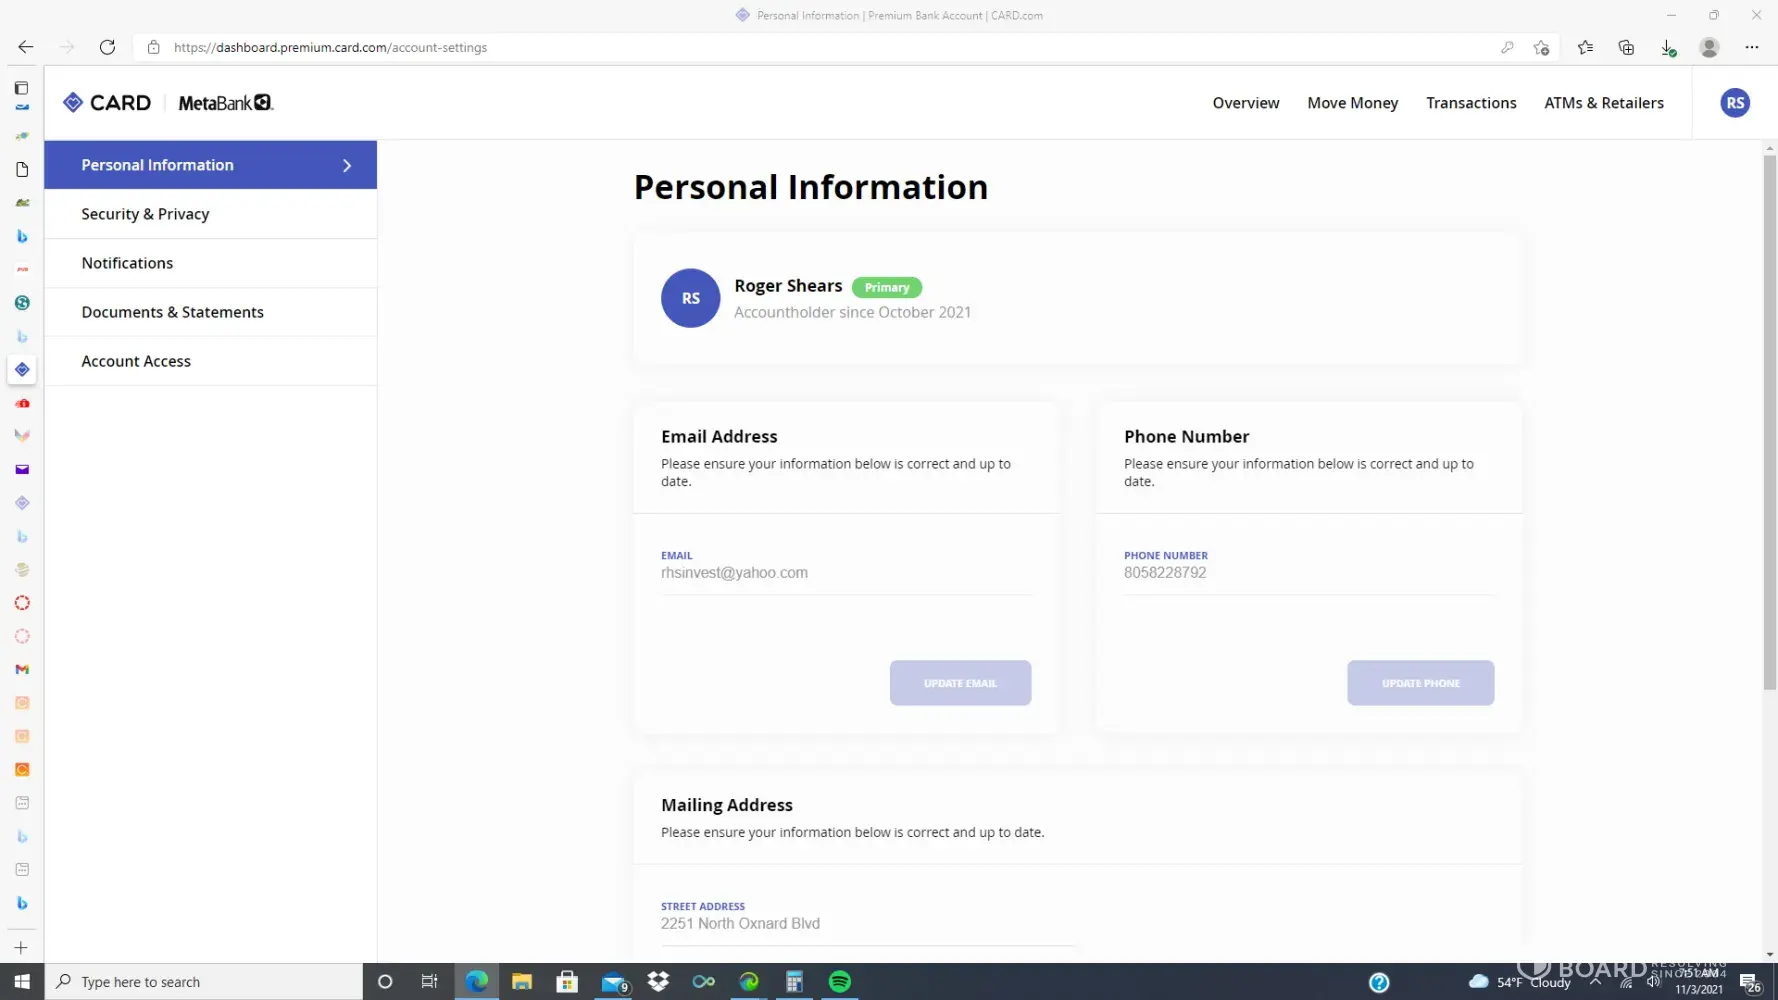Open browser Collections icon

click(x=1626, y=47)
